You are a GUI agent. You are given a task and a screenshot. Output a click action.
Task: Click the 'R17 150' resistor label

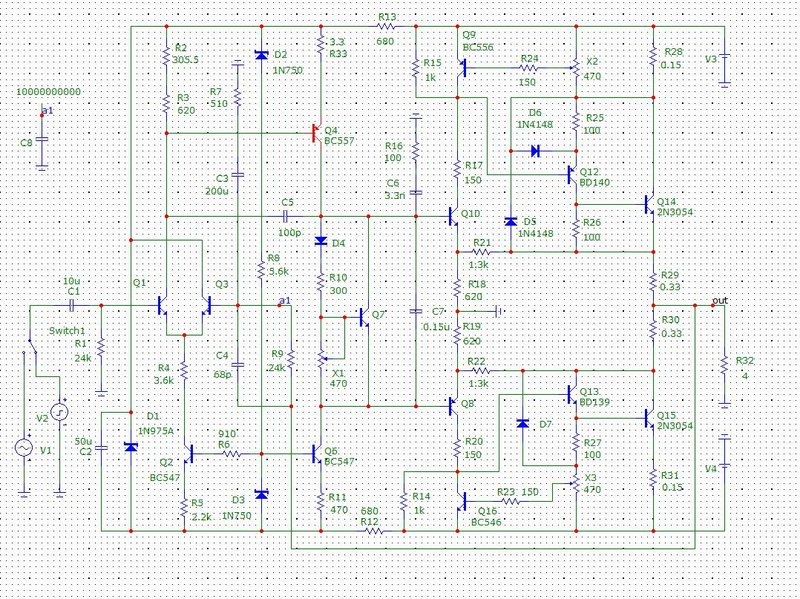click(473, 172)
